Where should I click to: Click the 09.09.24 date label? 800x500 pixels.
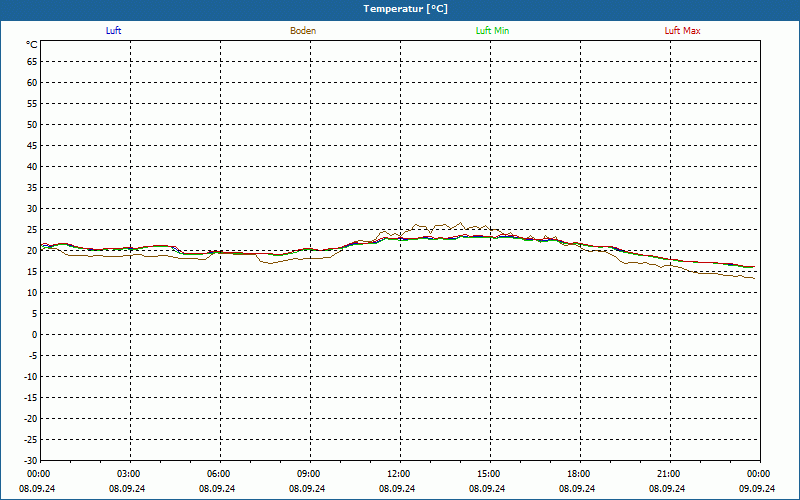pyautogui.click(x=757, y=489)
